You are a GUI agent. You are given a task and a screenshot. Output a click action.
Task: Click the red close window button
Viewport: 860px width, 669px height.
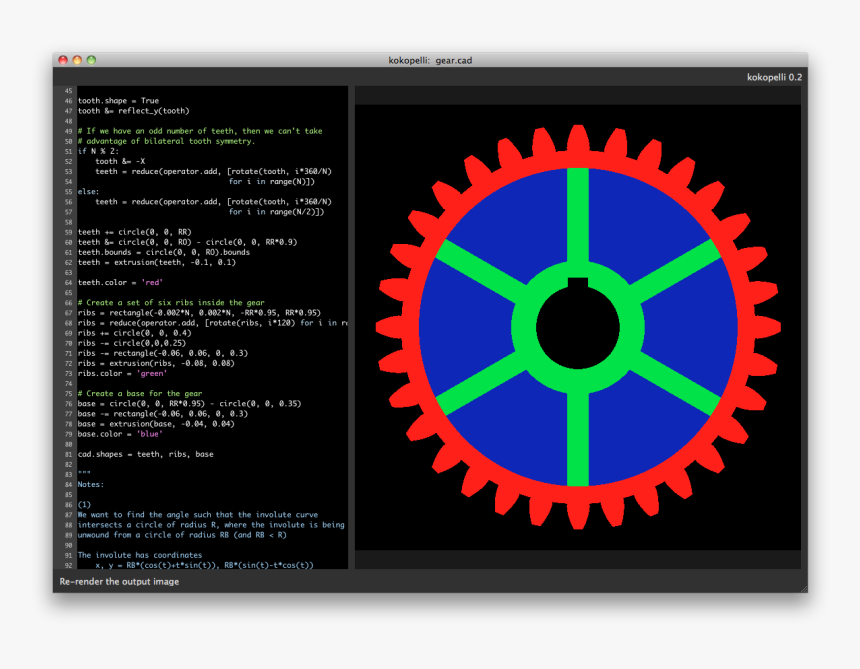[63, 60]
